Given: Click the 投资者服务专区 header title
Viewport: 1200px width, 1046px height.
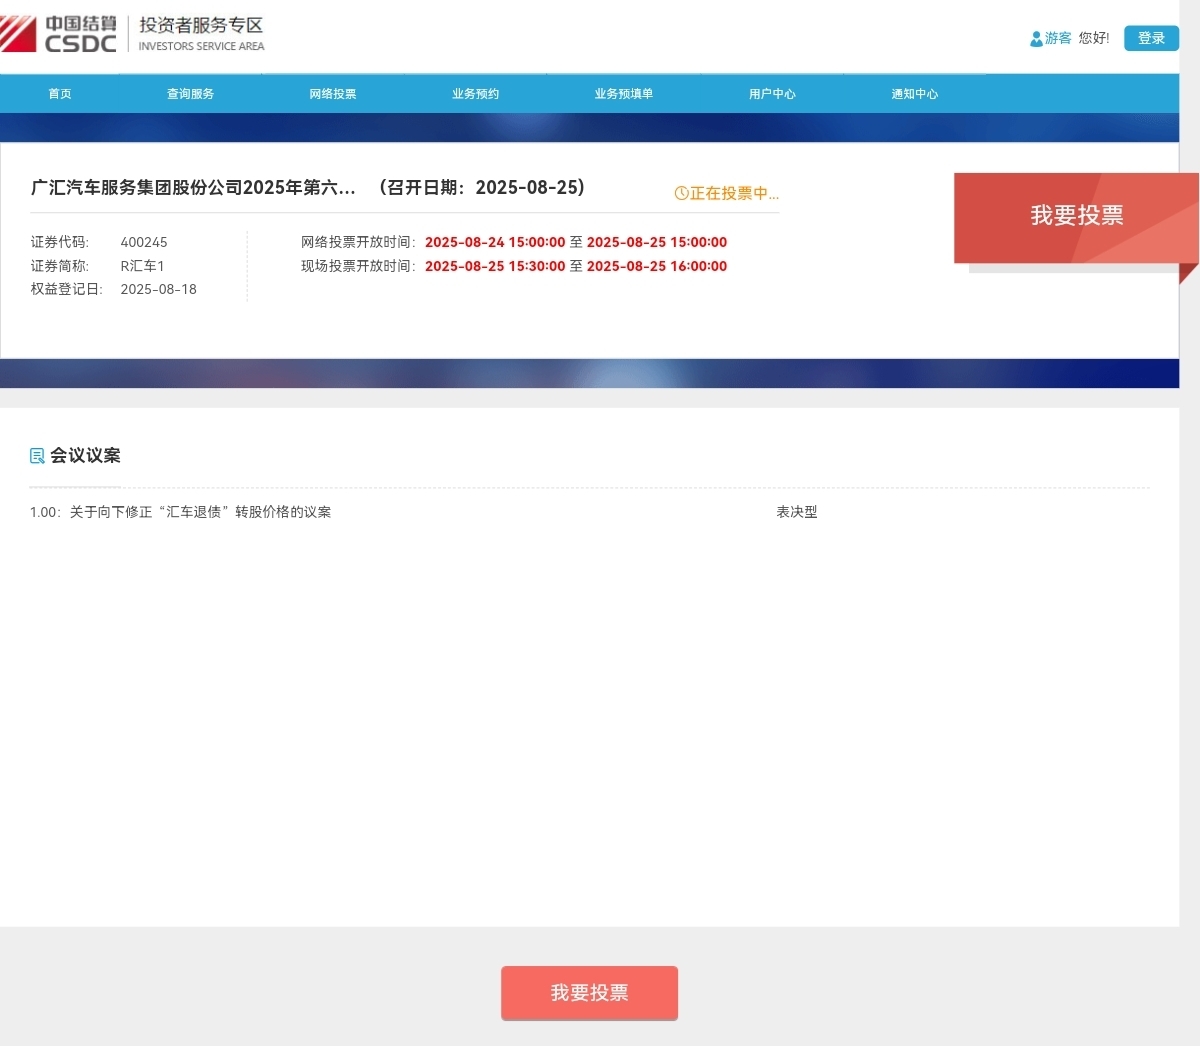Looking at the screenshot, I should click(x=201, y=26).
